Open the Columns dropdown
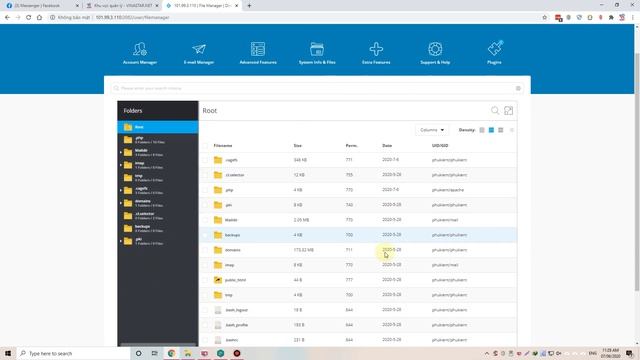 [x=432, y=130]
